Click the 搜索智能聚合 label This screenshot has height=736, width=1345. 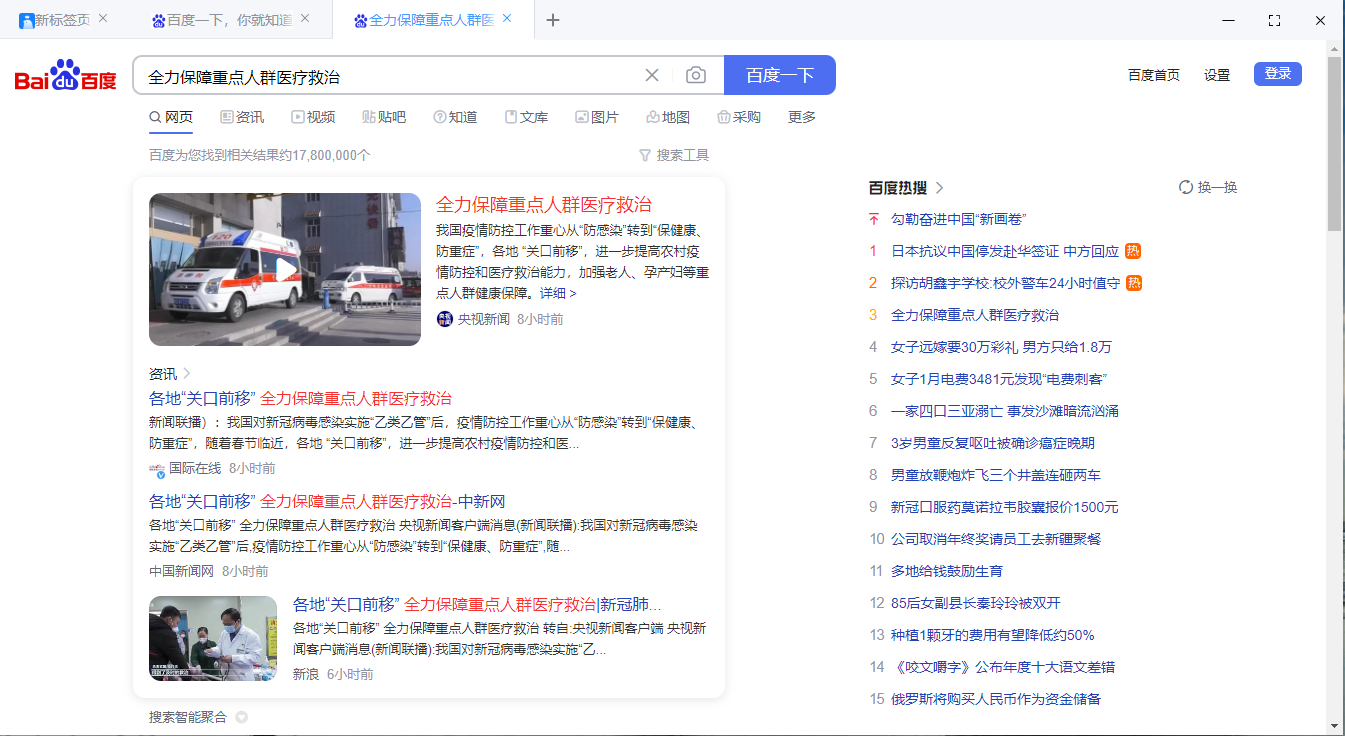(188, 717)
